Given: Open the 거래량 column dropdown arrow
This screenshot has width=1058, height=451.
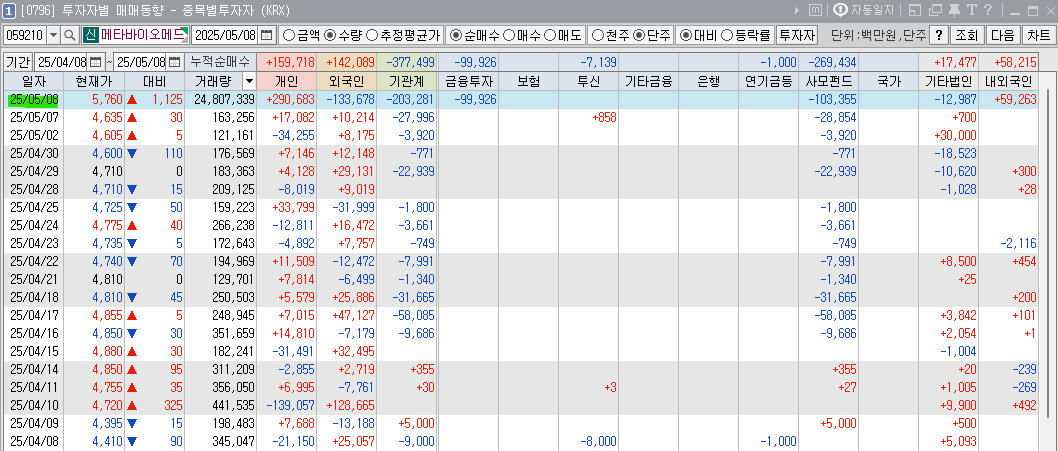Looking at the screenshot, I should point(250,82).
